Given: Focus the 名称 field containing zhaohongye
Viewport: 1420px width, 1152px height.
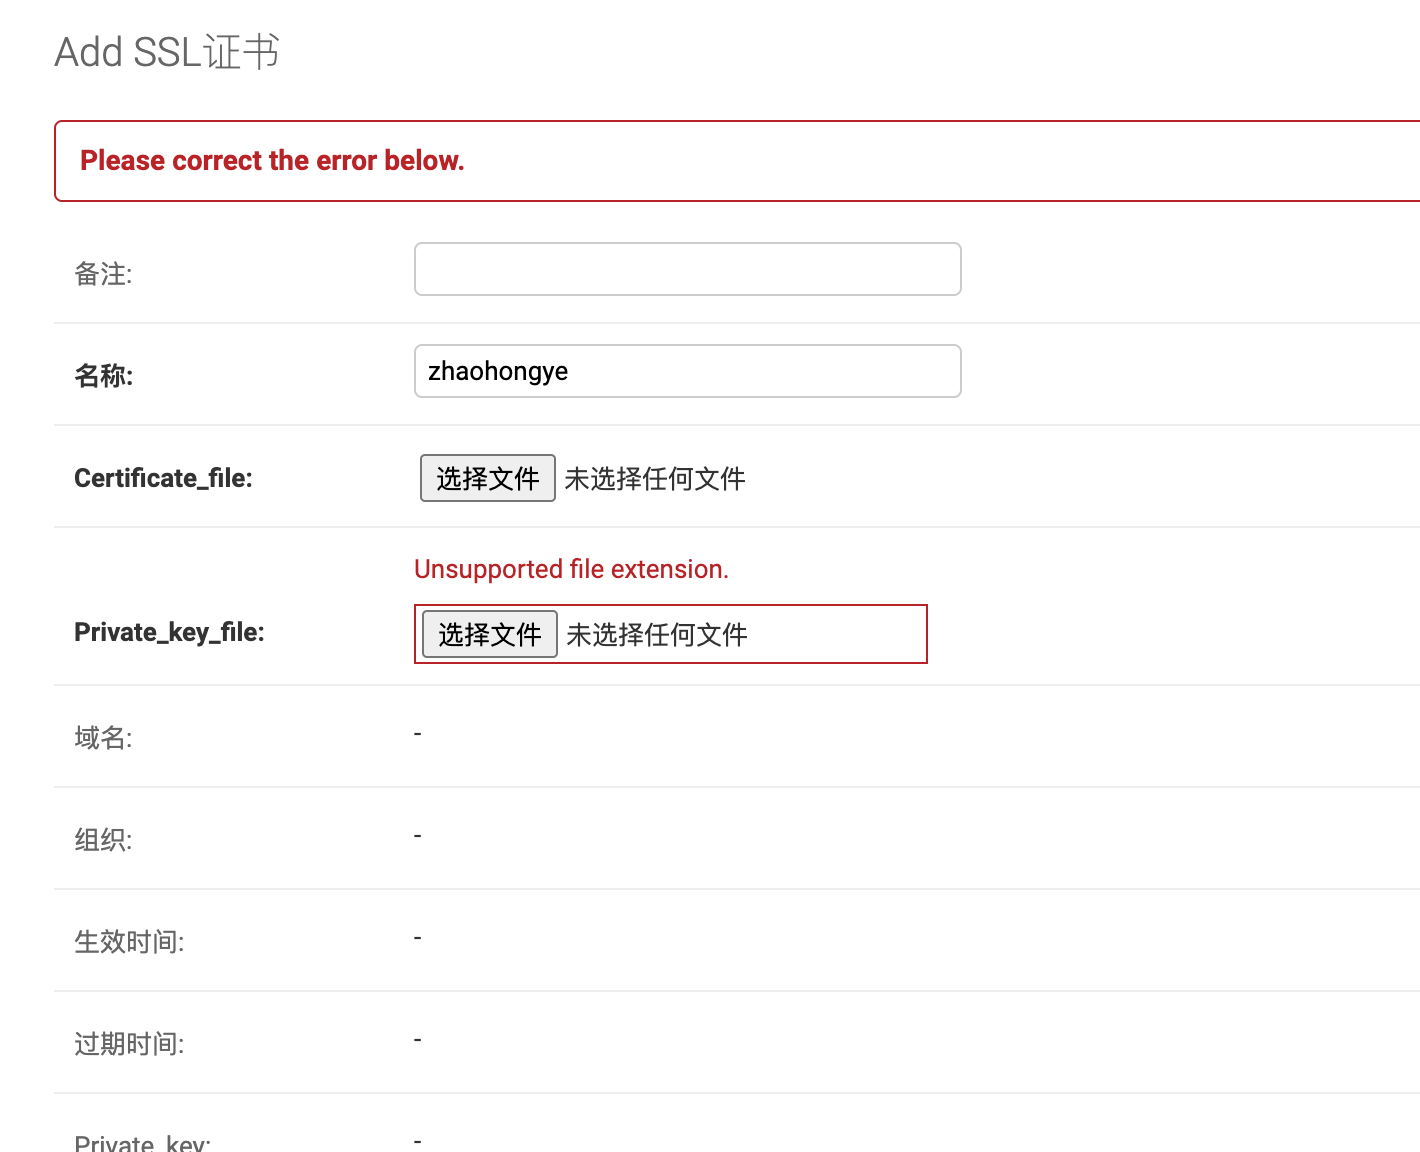Looking at the screenshot, I should [x=688, y=371].
